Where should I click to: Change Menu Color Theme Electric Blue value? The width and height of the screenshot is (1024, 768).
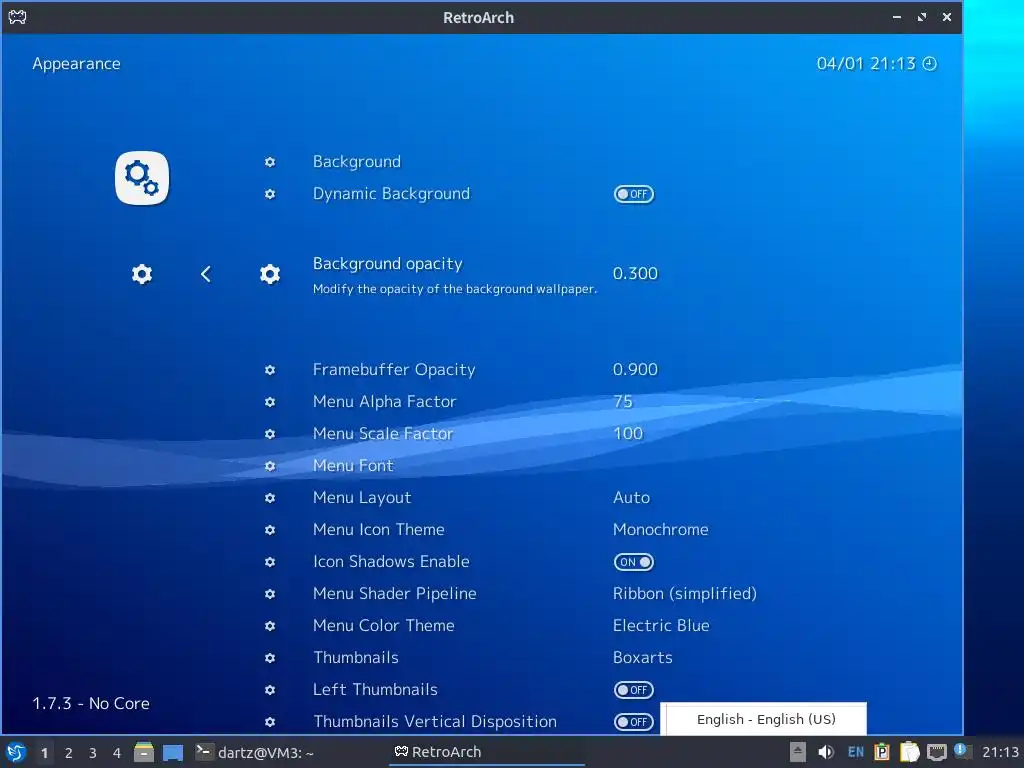coord(661,626)
